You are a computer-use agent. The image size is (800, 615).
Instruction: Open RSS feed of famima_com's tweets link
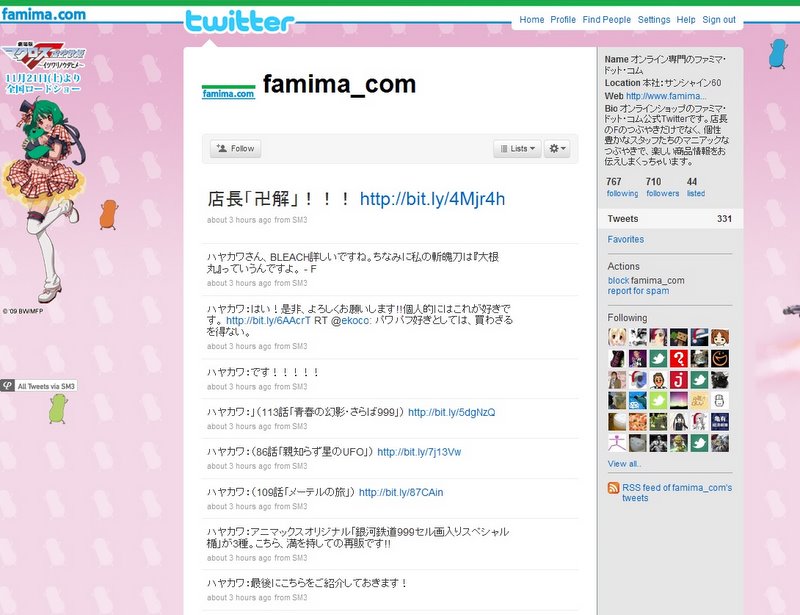[677, 493]
